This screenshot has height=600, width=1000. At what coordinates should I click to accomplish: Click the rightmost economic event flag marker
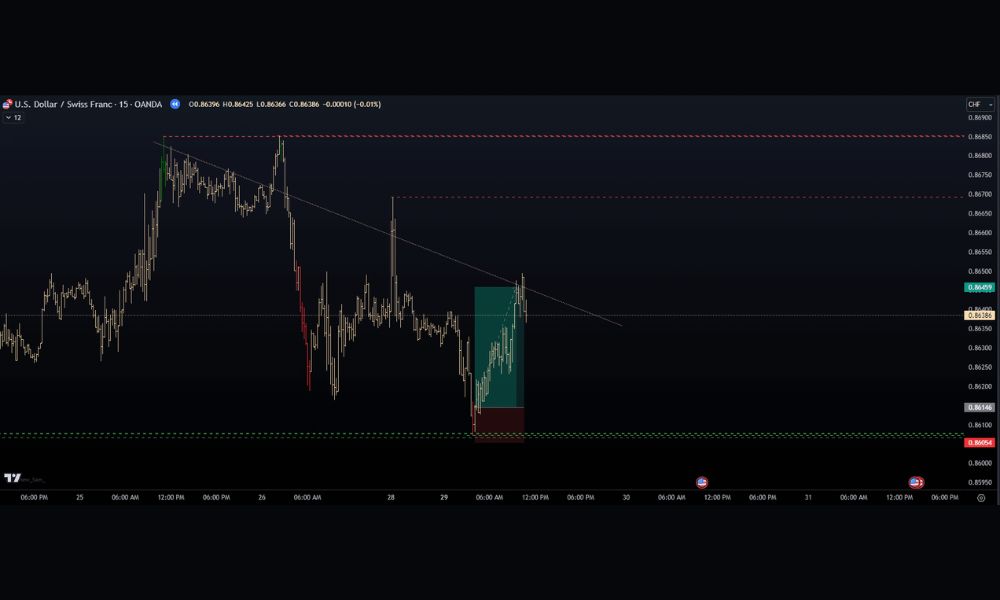[915, 482]
